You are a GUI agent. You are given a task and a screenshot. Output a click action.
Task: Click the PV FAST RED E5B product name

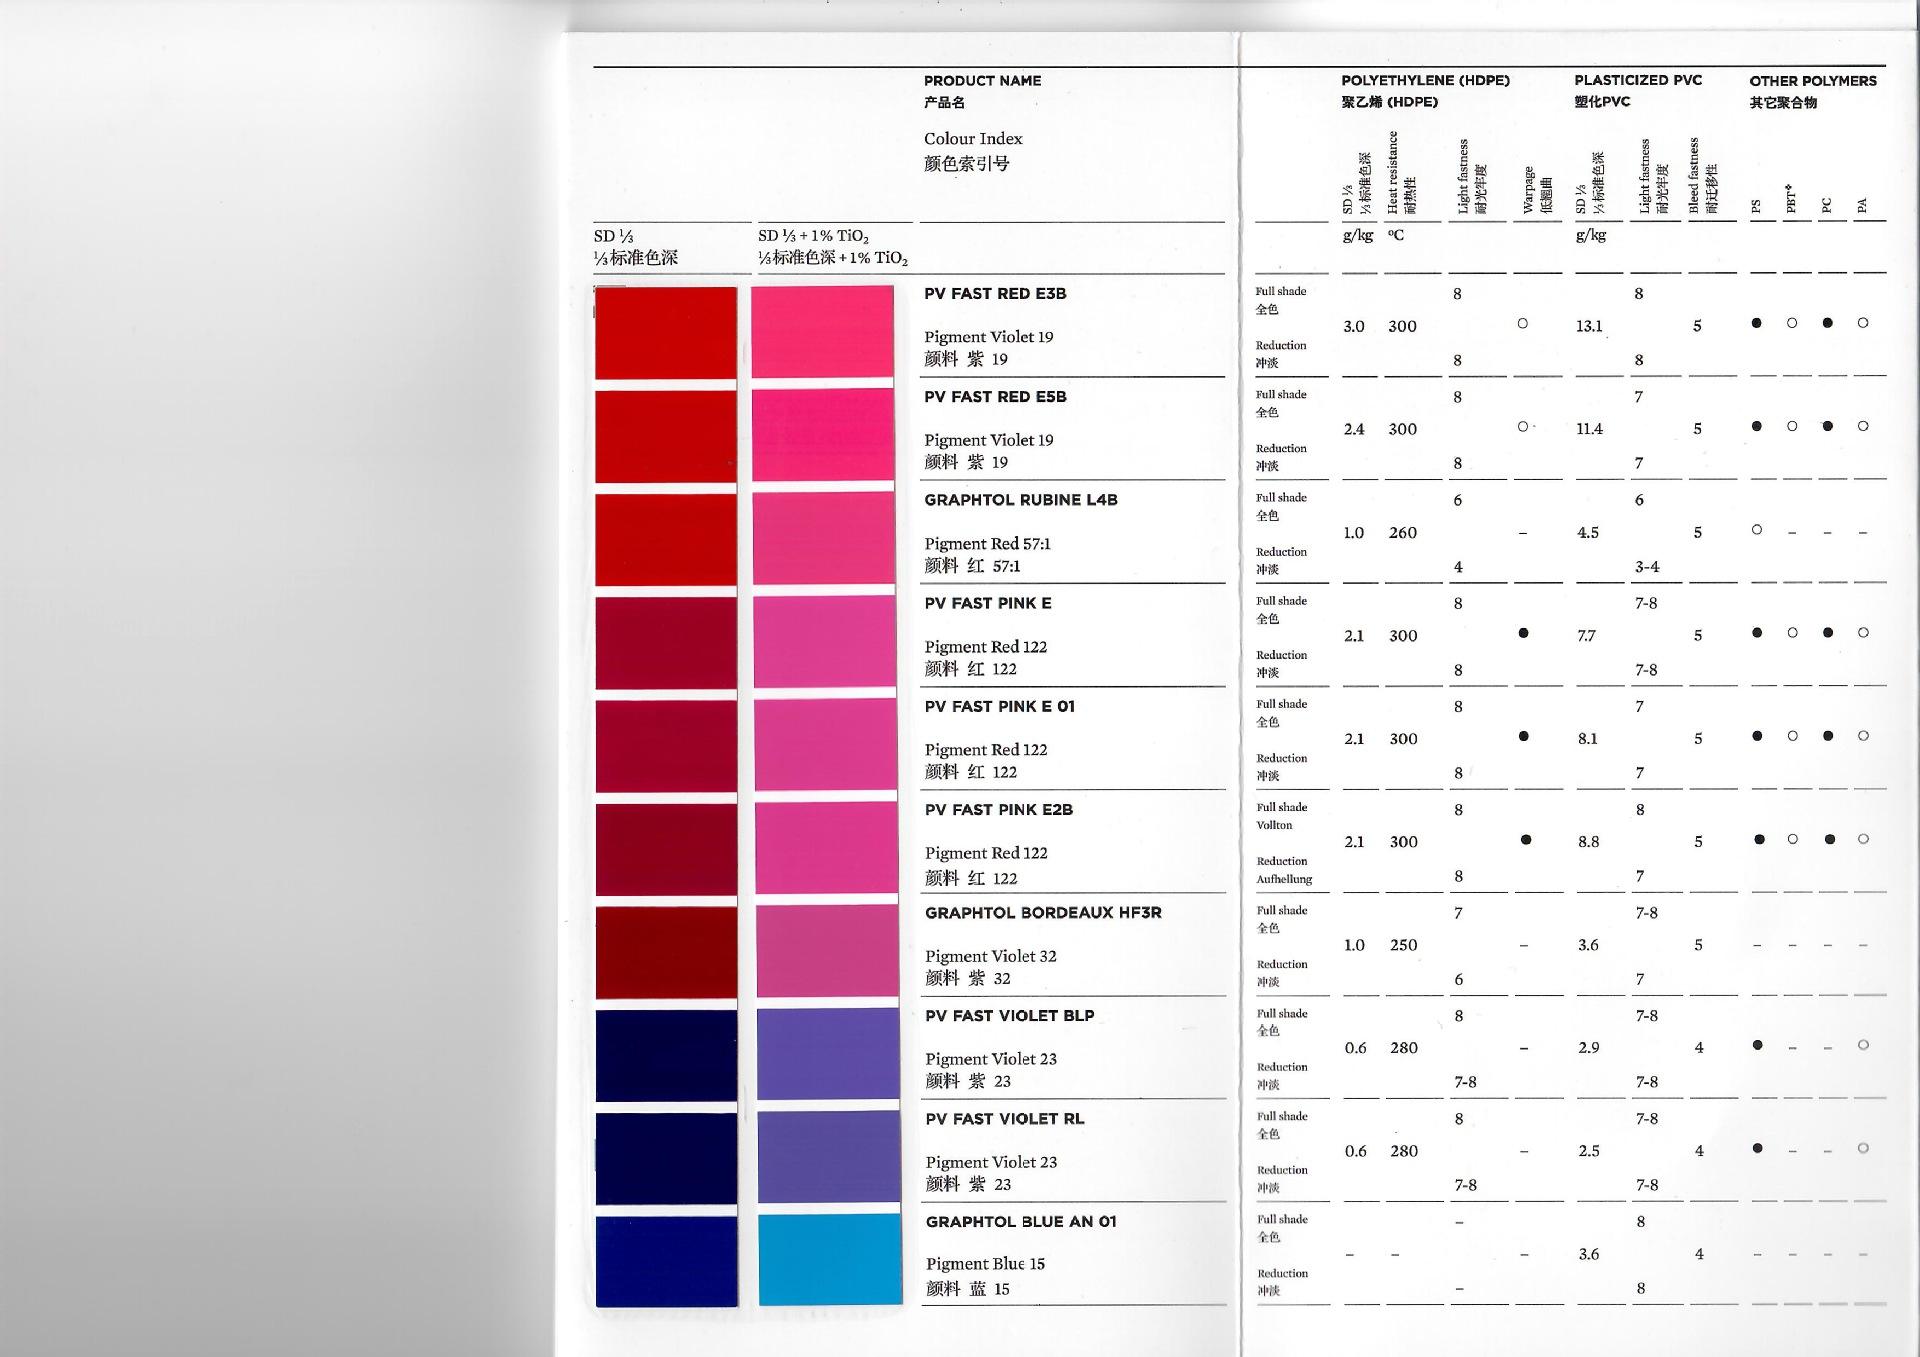click(995, 397)
